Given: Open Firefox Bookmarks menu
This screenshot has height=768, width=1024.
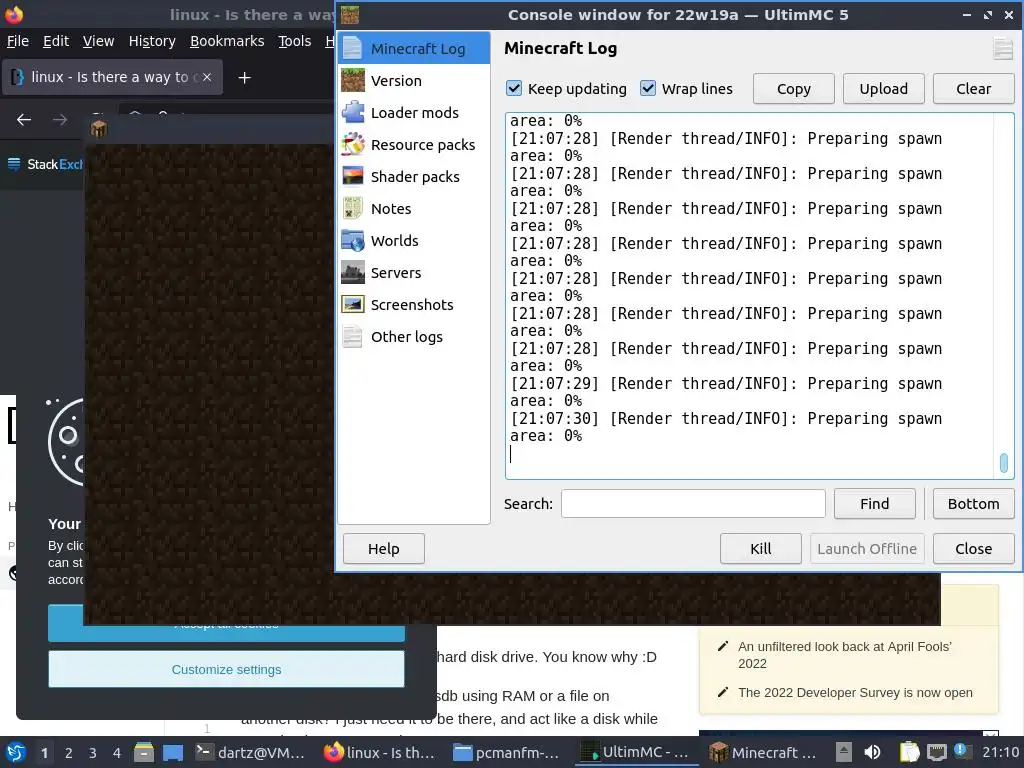Looking at the screenshot, I should (227, 41).
